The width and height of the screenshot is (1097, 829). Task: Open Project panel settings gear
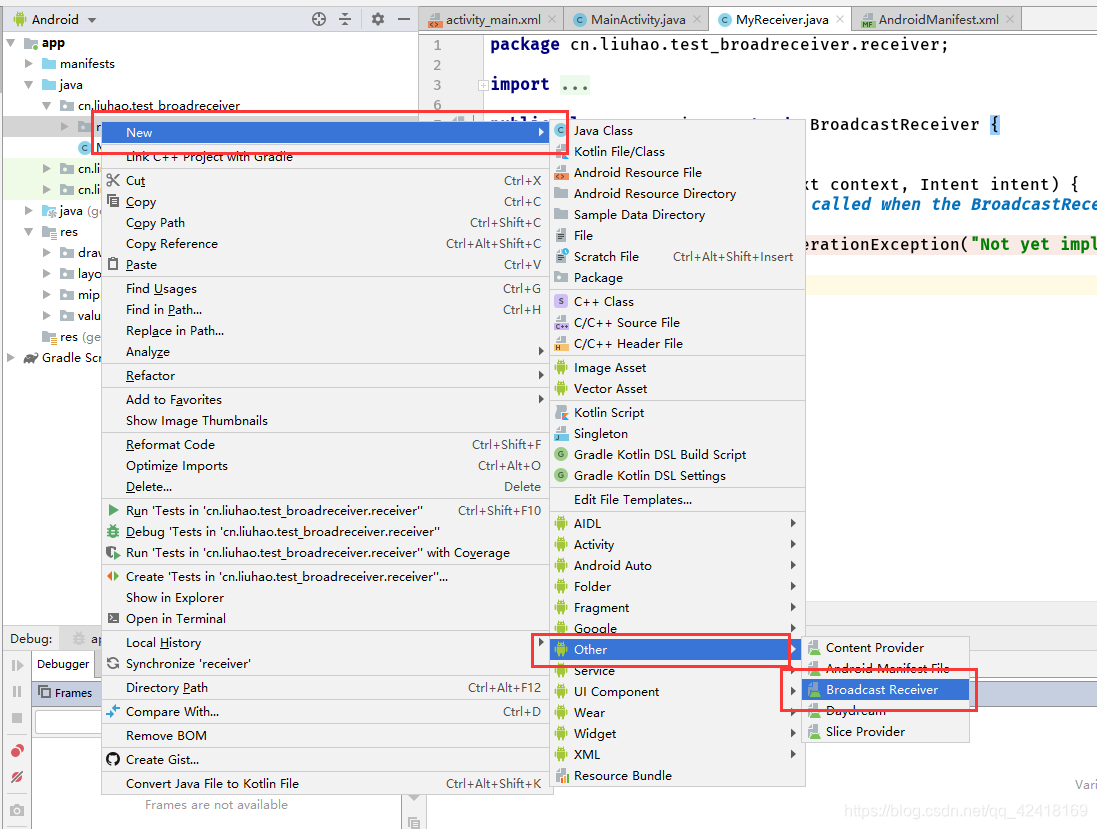click(x=378, y=20)
